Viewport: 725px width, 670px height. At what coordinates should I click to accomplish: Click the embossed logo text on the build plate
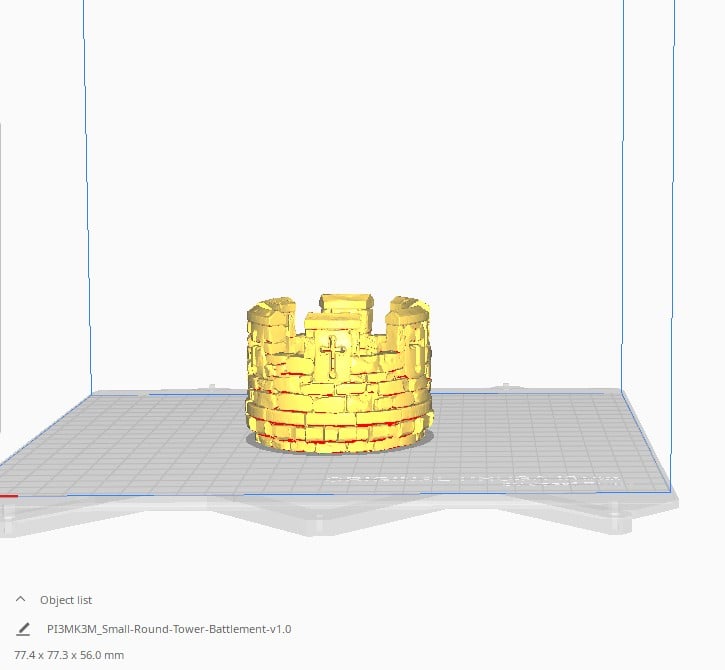[470, 480]
